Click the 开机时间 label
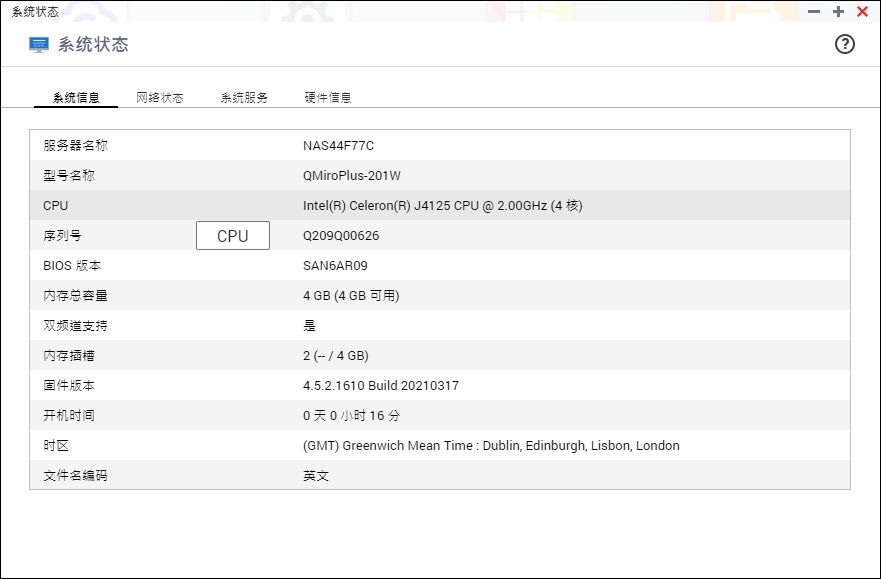The image size is (881, 579). tap(69, 416)
